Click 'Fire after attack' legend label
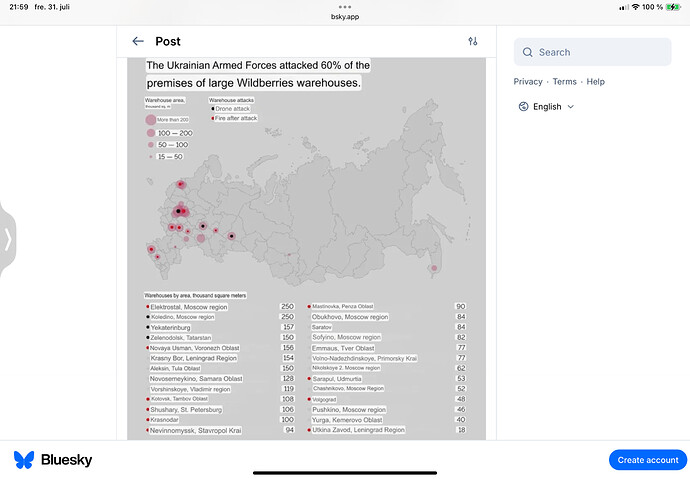This screenshot has width=690, height=479. (236, 118)
